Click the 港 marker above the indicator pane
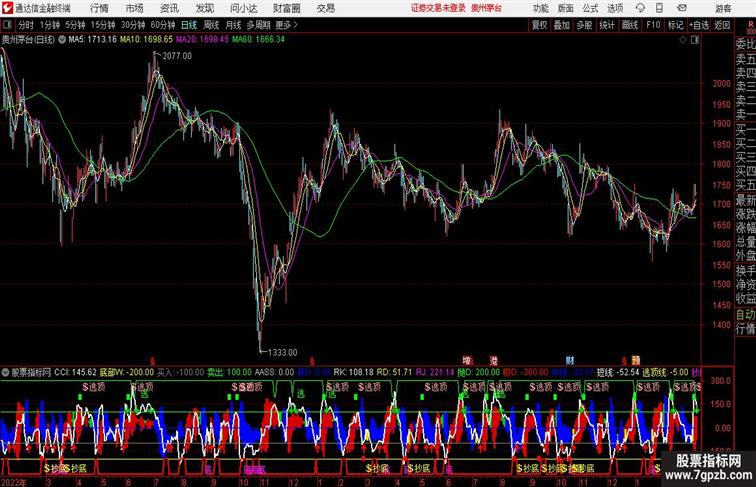Viewport: 756px width, 487px height. [x=494, y=360]
